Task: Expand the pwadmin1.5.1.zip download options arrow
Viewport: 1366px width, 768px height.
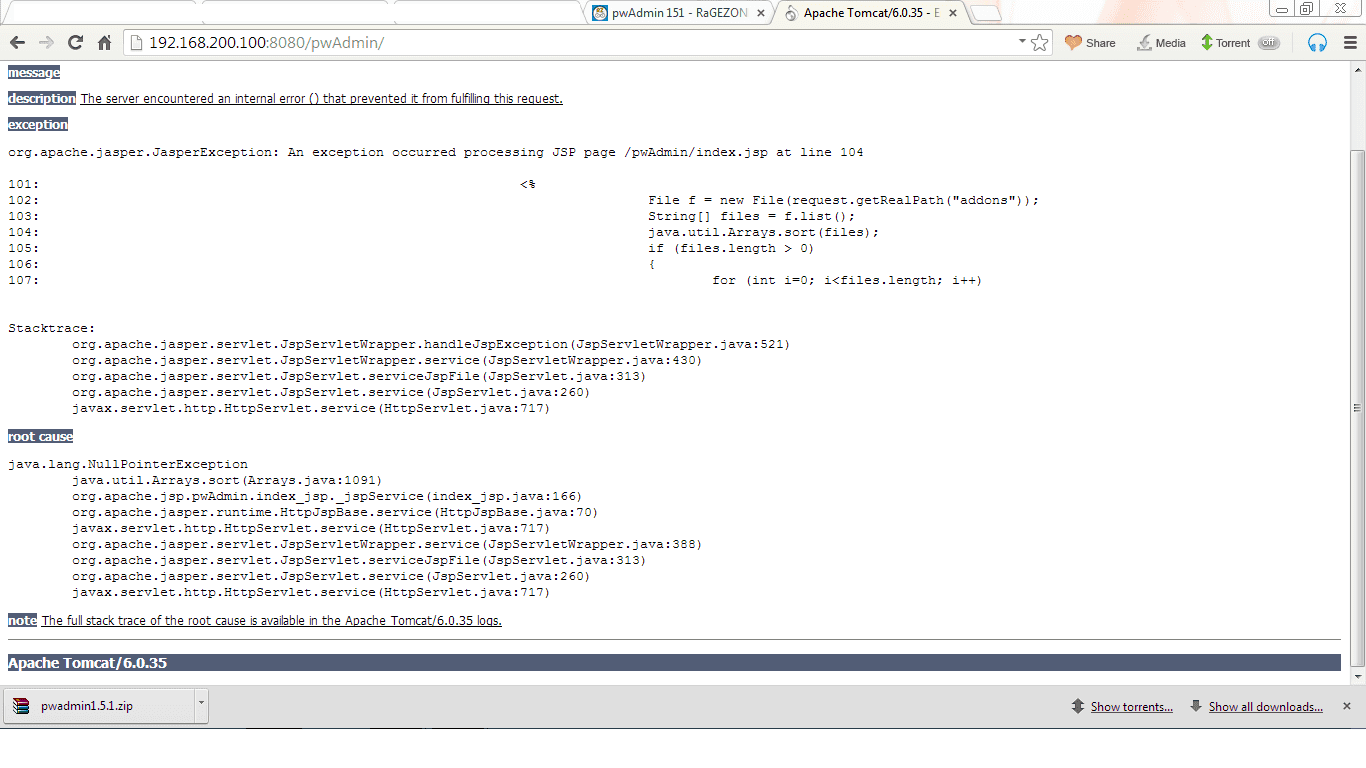Action: (x=201, y=706)
